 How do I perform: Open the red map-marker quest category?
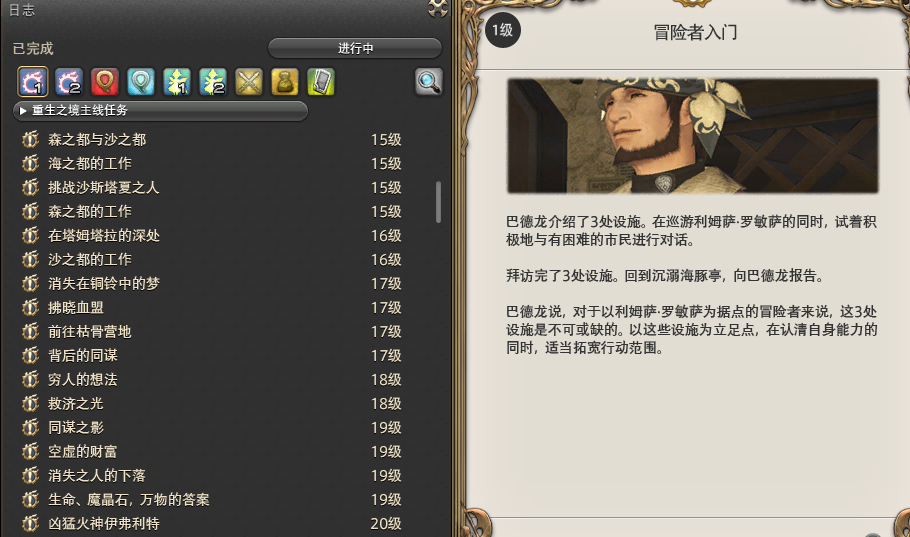pyautogui.click(x=104, y=82)
